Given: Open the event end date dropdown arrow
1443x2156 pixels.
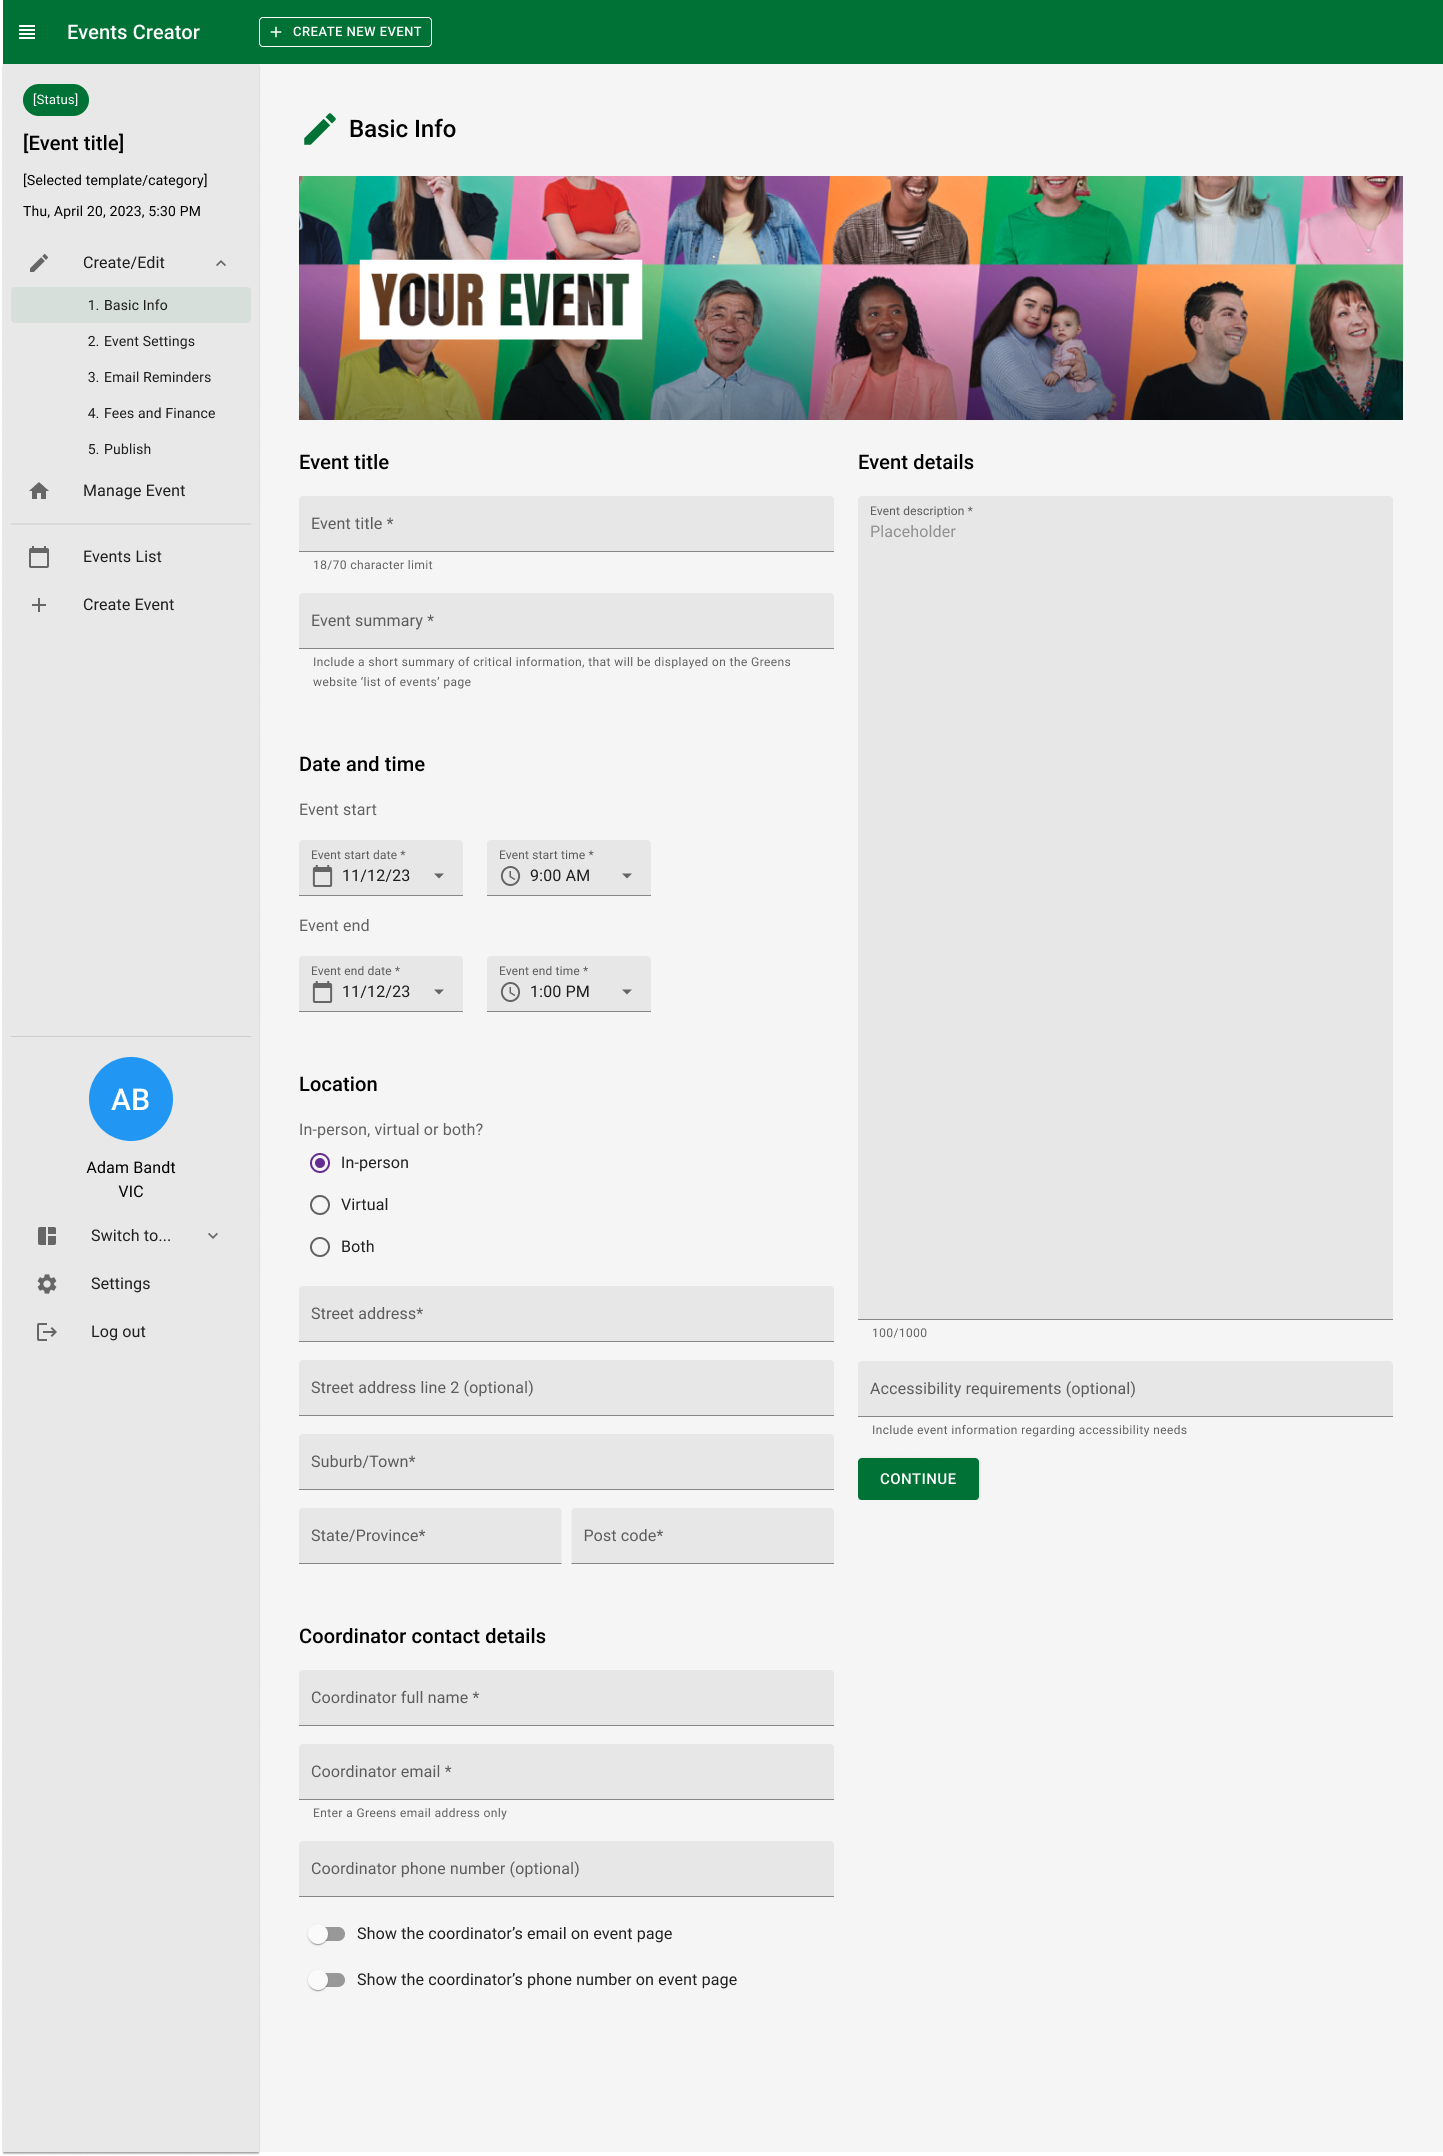Looking at the screenshot, I should point(439,992).
